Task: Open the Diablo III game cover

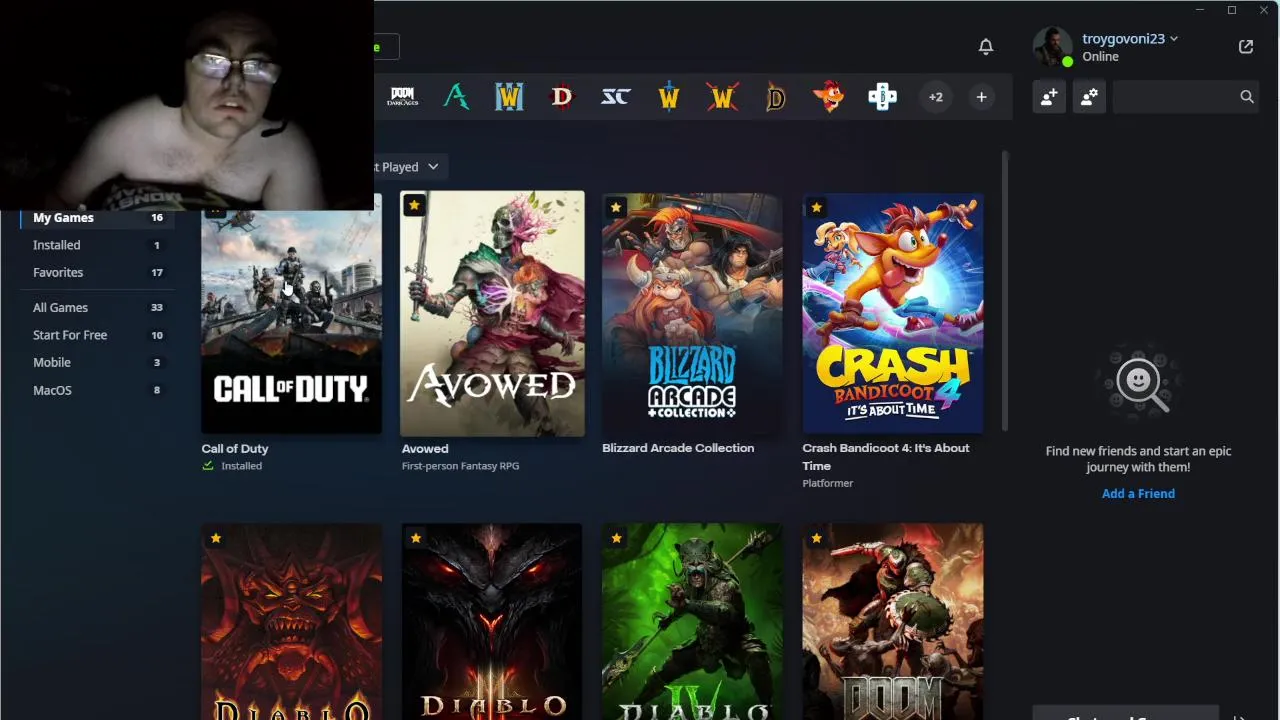Action: tap(492, 622)
